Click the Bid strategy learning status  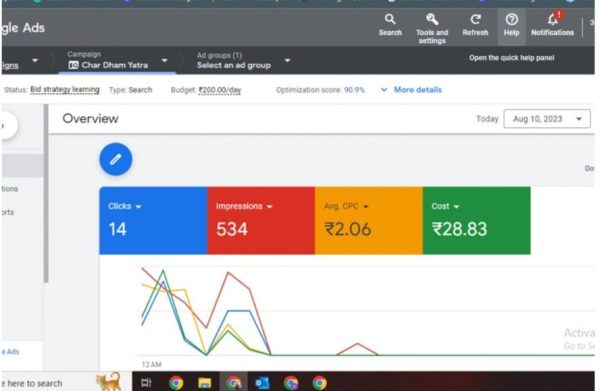click(65, 90)
